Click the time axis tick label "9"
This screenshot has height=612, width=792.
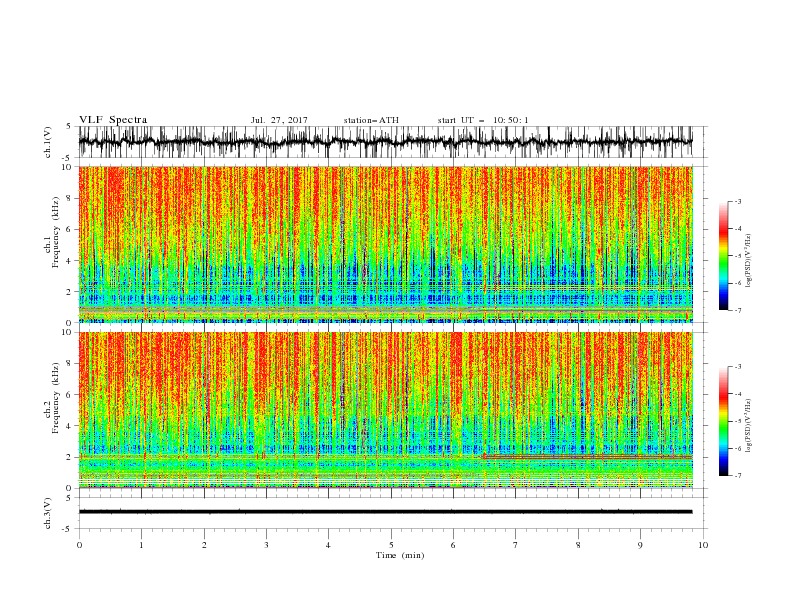[640, 545]
